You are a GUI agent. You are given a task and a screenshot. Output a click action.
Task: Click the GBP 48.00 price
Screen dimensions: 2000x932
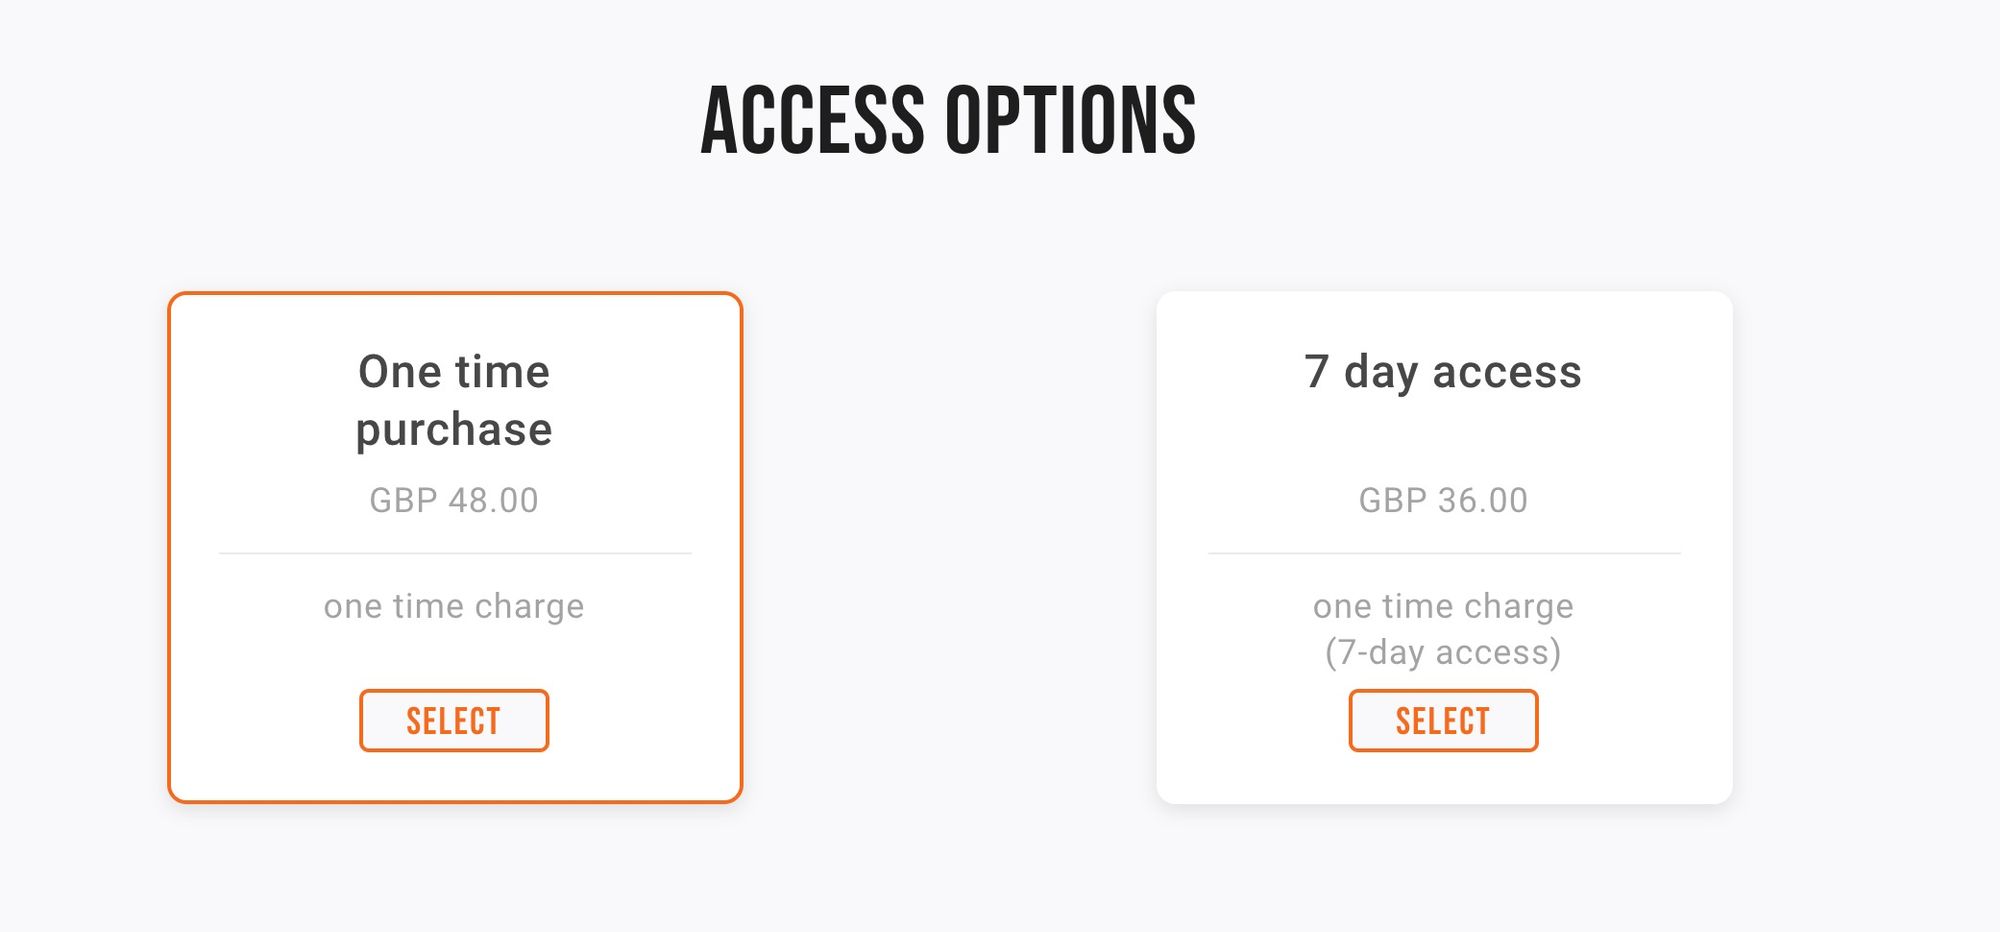coord(454,500)
